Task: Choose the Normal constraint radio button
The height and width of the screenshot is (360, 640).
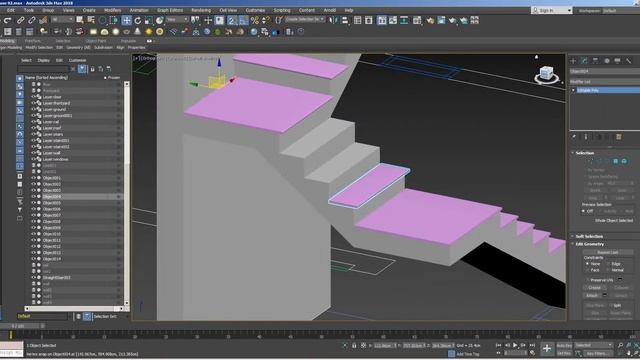Action: click(608, 270)
